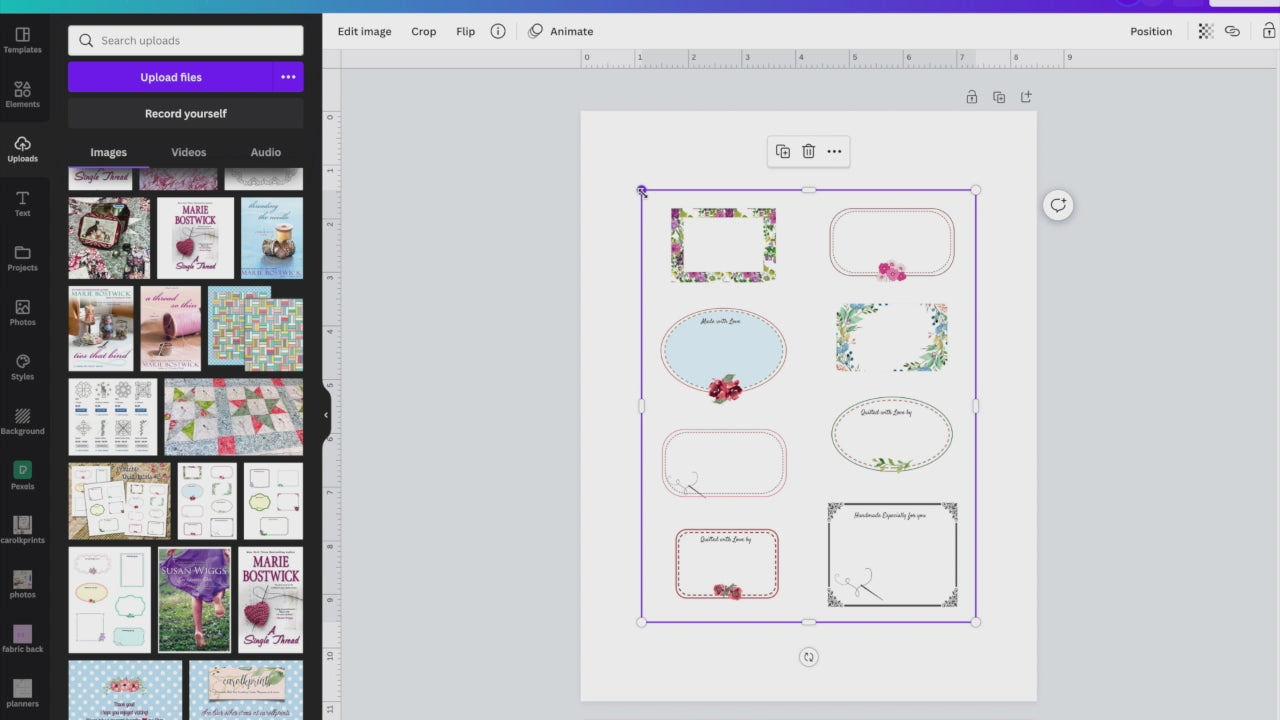The height and width of the screenshot is (720, 1280).
Task: Open the Photos sidebar tab
Action: click(x=22, y=313)
